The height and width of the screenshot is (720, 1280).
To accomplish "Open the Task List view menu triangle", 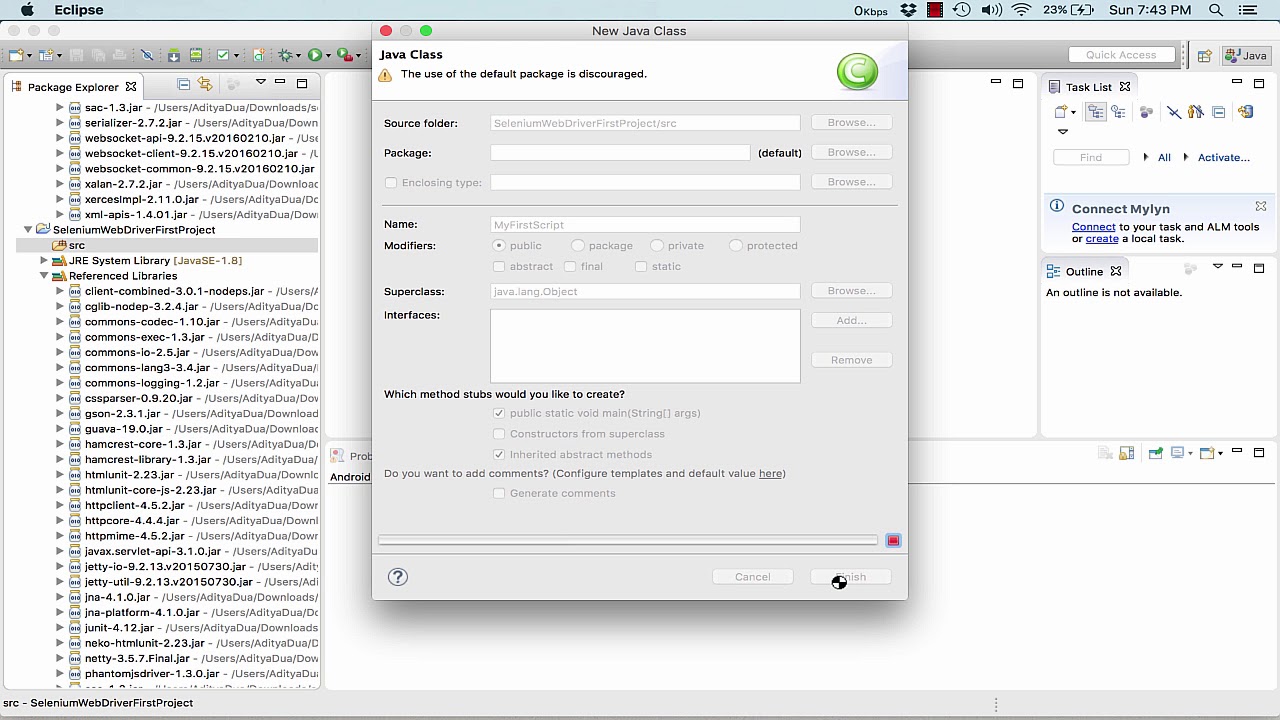I will pos(1063,132).
